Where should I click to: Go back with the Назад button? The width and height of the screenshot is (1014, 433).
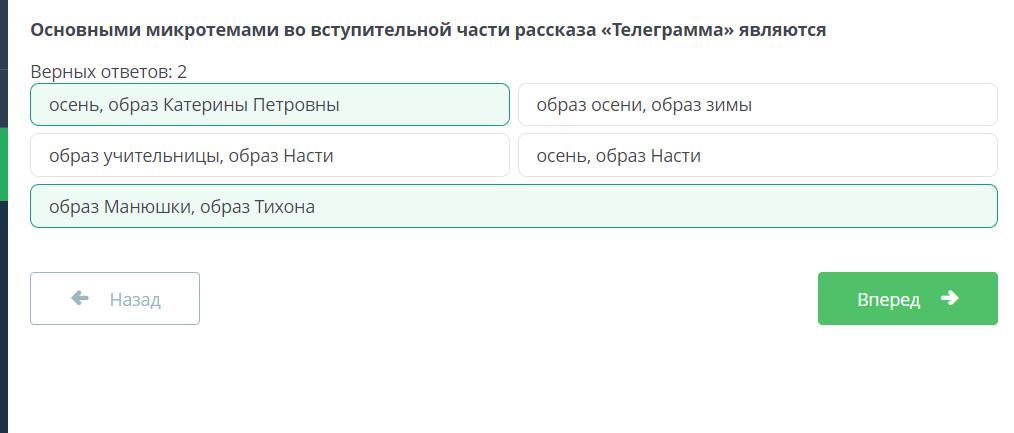[x=115, y=299]
